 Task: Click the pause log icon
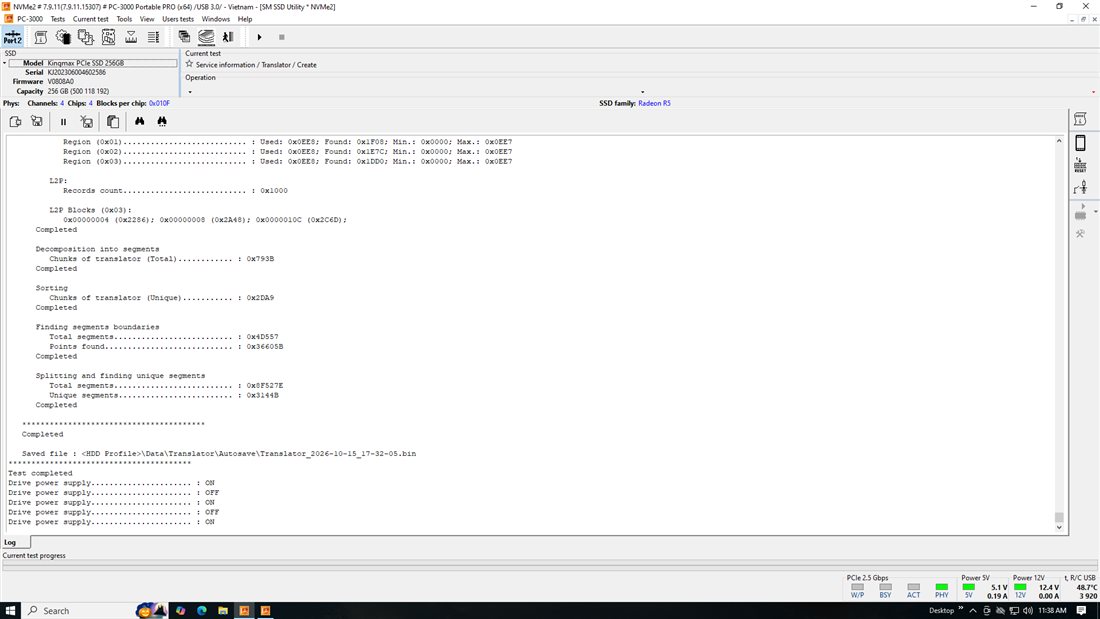63,121
